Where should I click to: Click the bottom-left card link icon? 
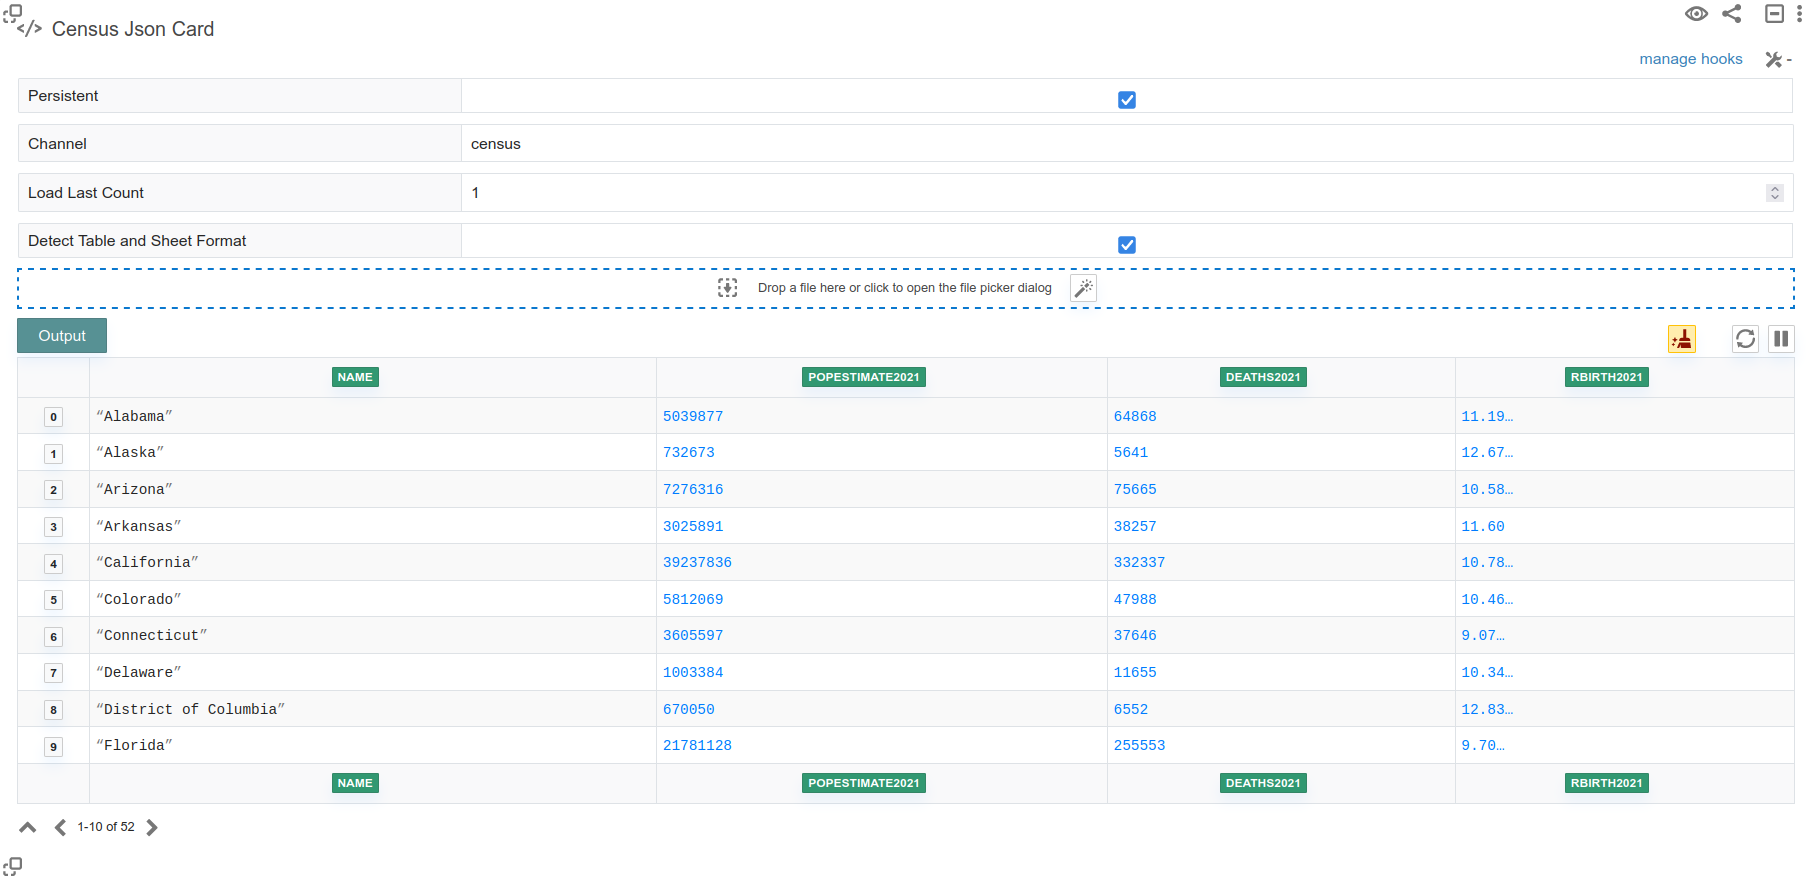(x=12, y=866)
